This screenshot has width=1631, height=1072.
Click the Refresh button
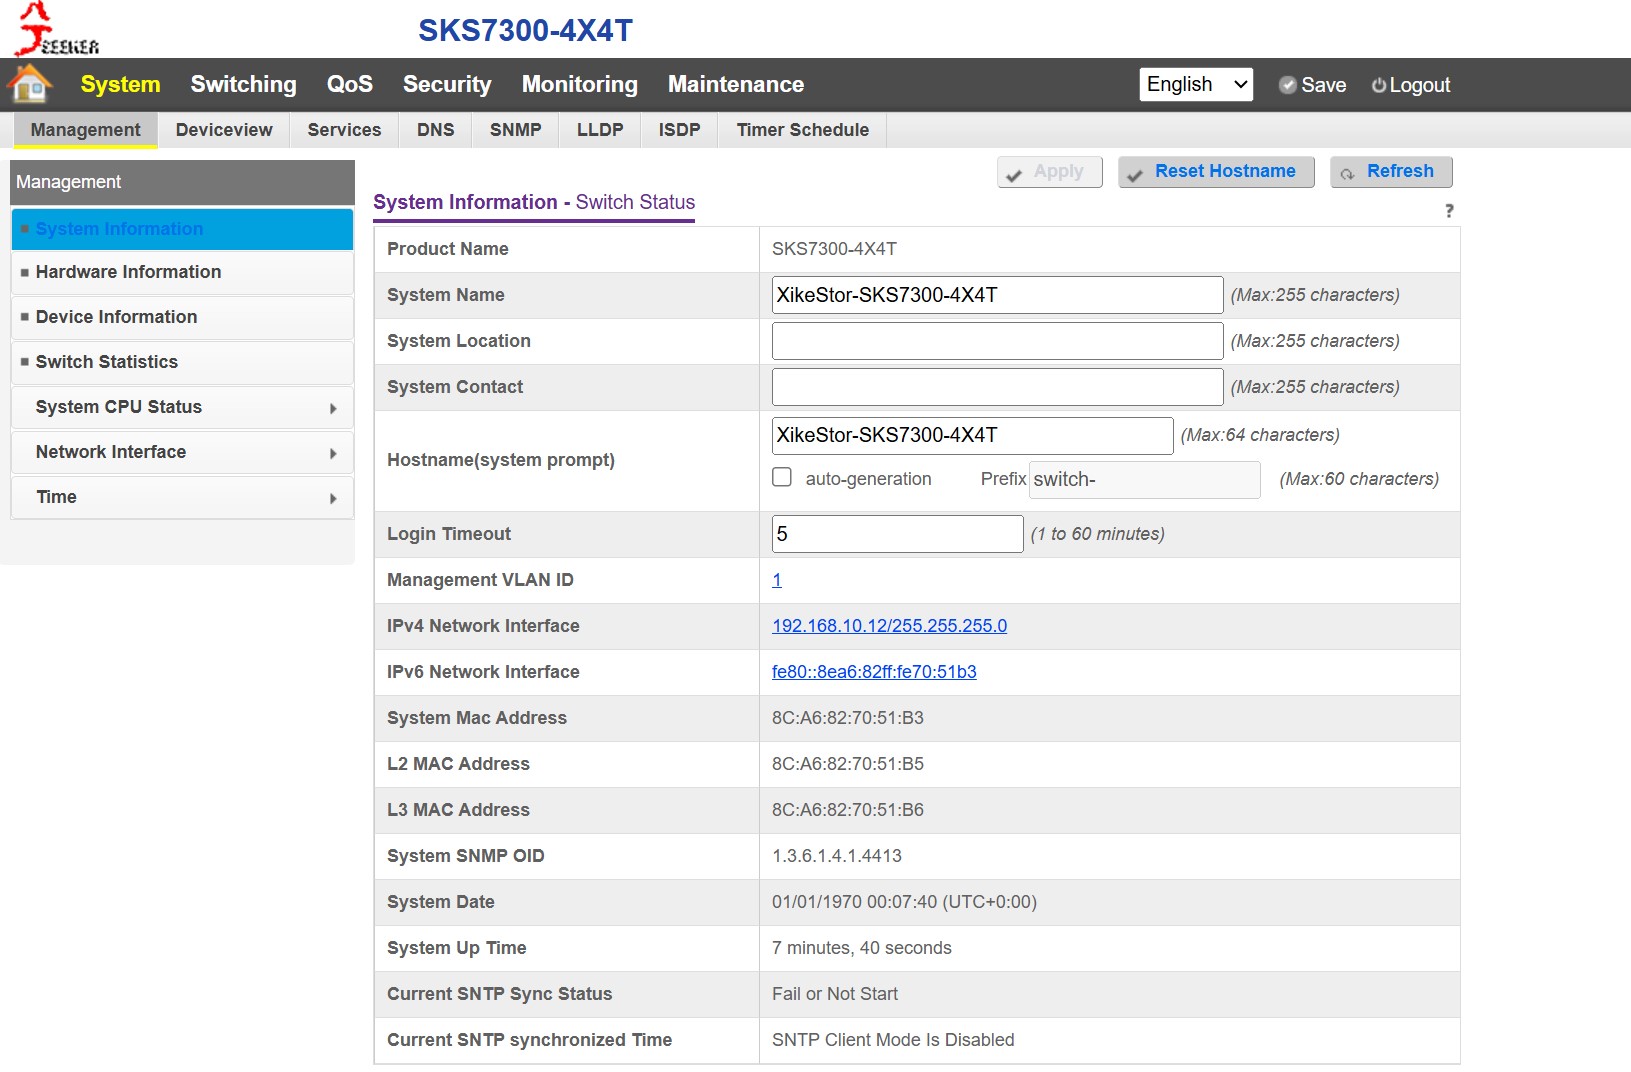pyautogui.click(x=1391, y=172)
